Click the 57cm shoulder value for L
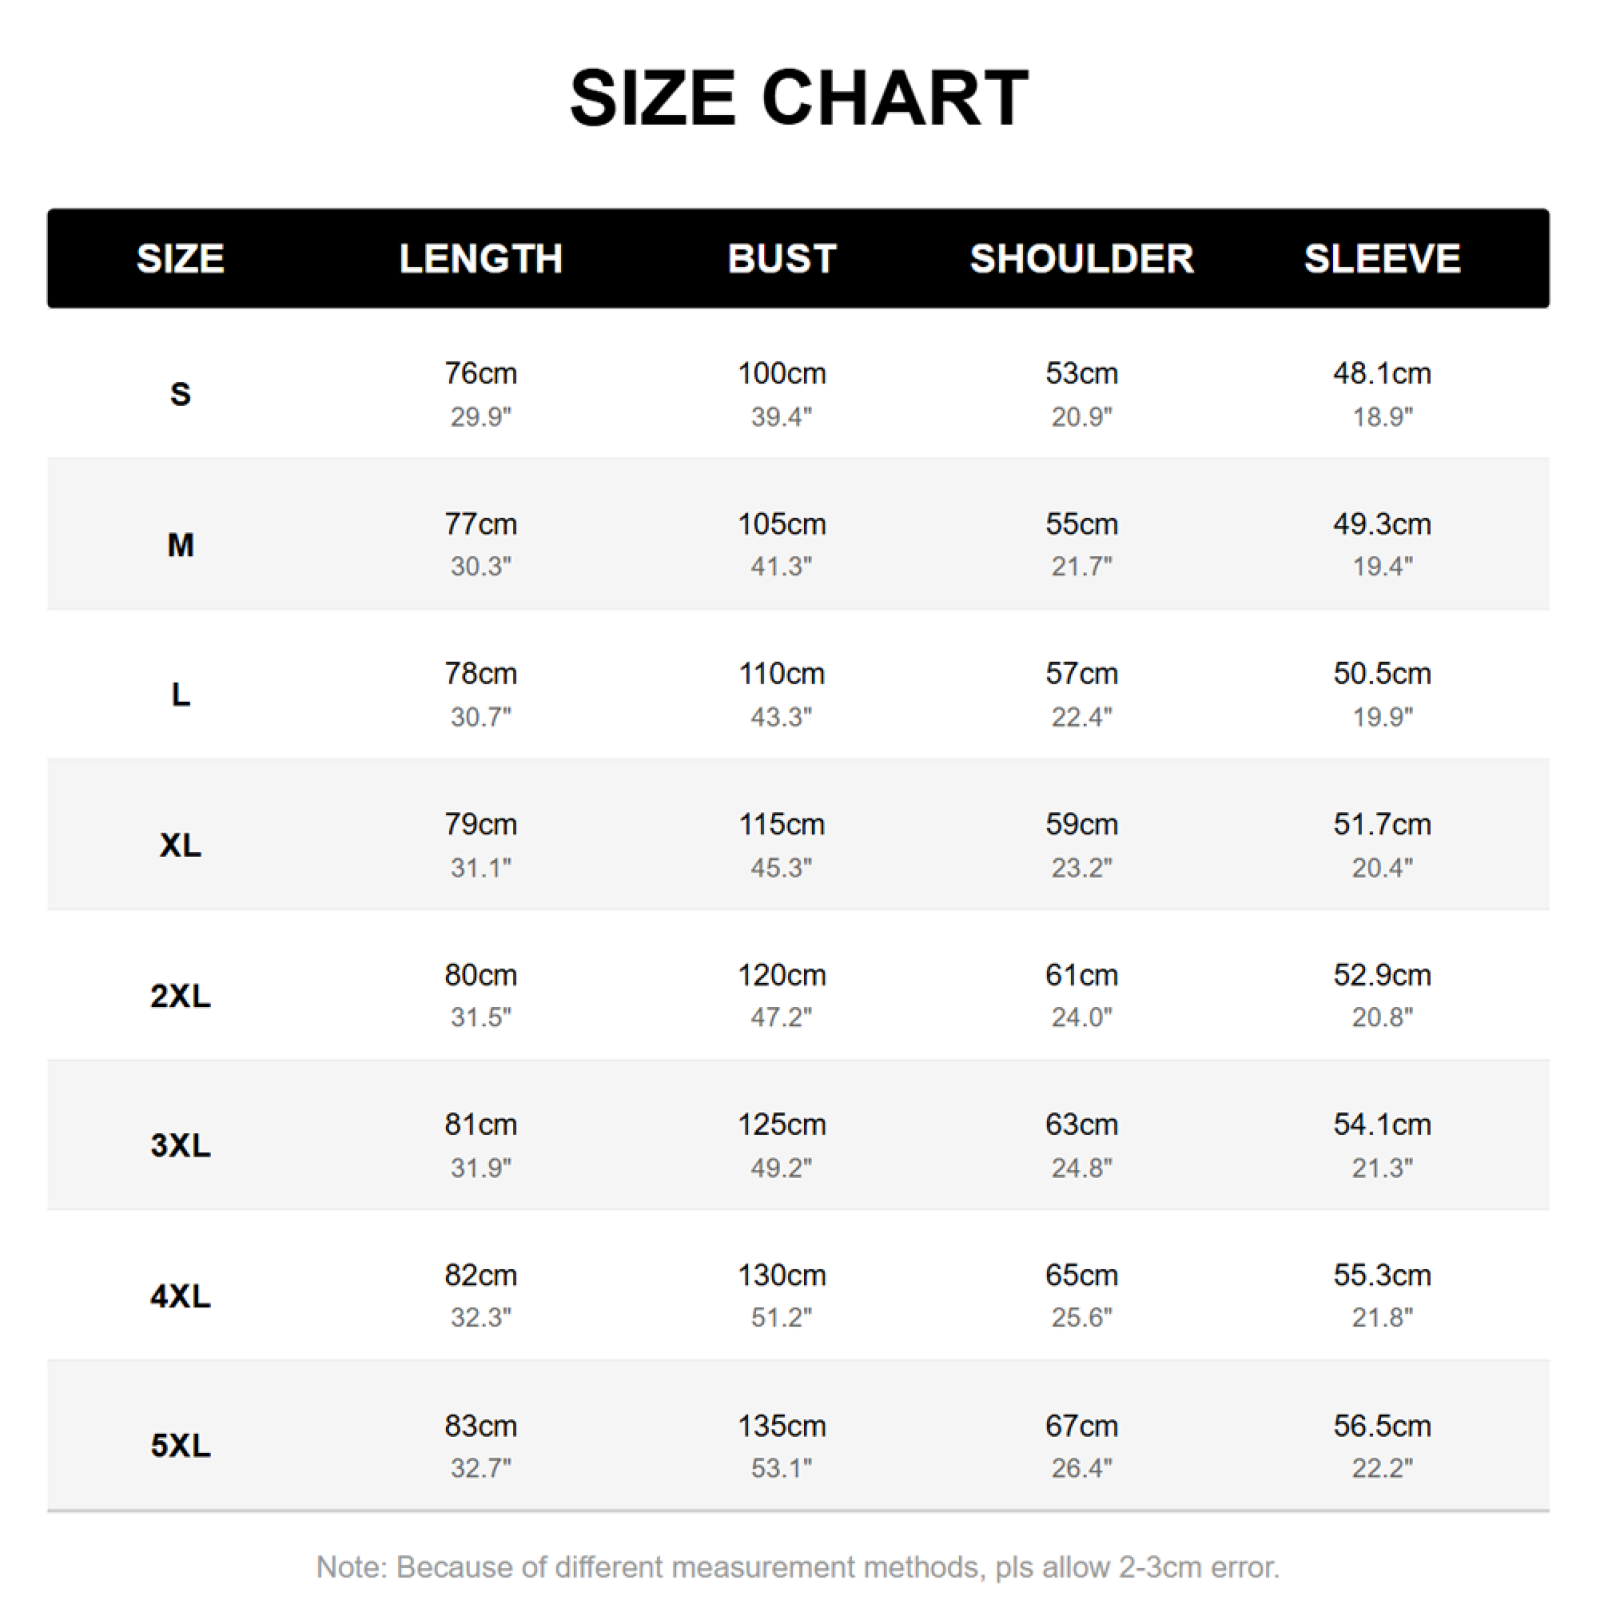The width and height of the screenshot is (1600, 1600). 1082,673
